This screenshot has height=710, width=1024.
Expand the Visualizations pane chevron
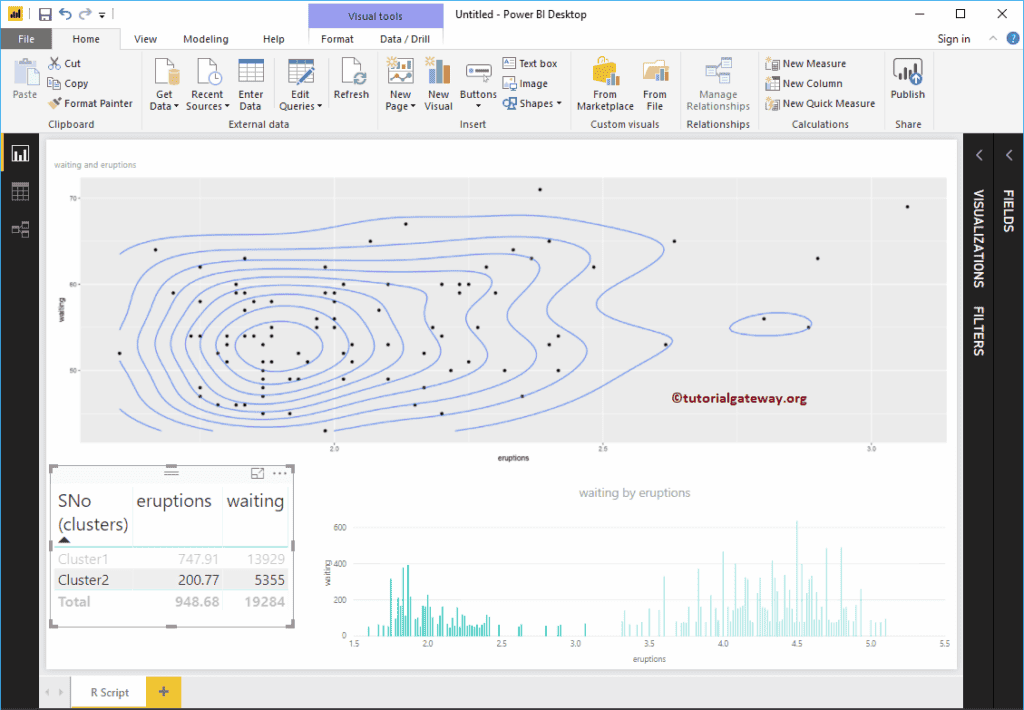(979, 155)
